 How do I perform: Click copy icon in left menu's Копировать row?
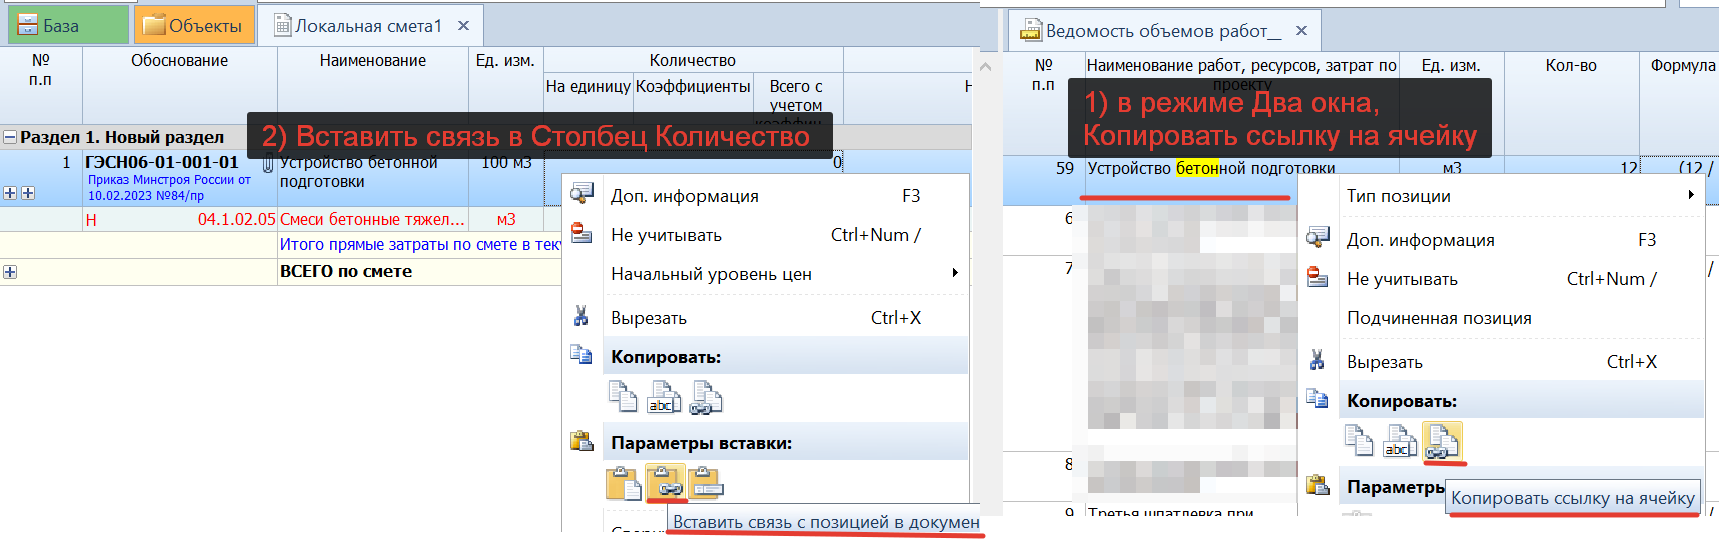click(623, 397)
